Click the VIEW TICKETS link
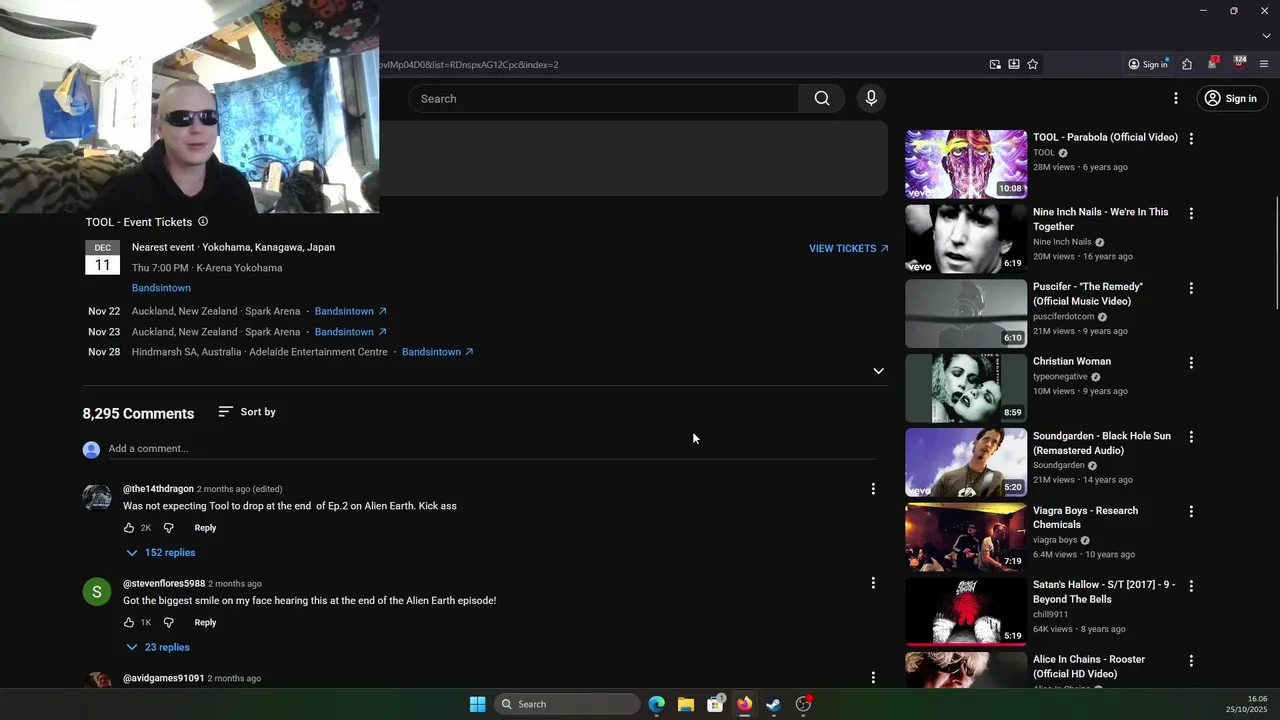Screen dimensions: 1280x720 click(x=848, y=248)
